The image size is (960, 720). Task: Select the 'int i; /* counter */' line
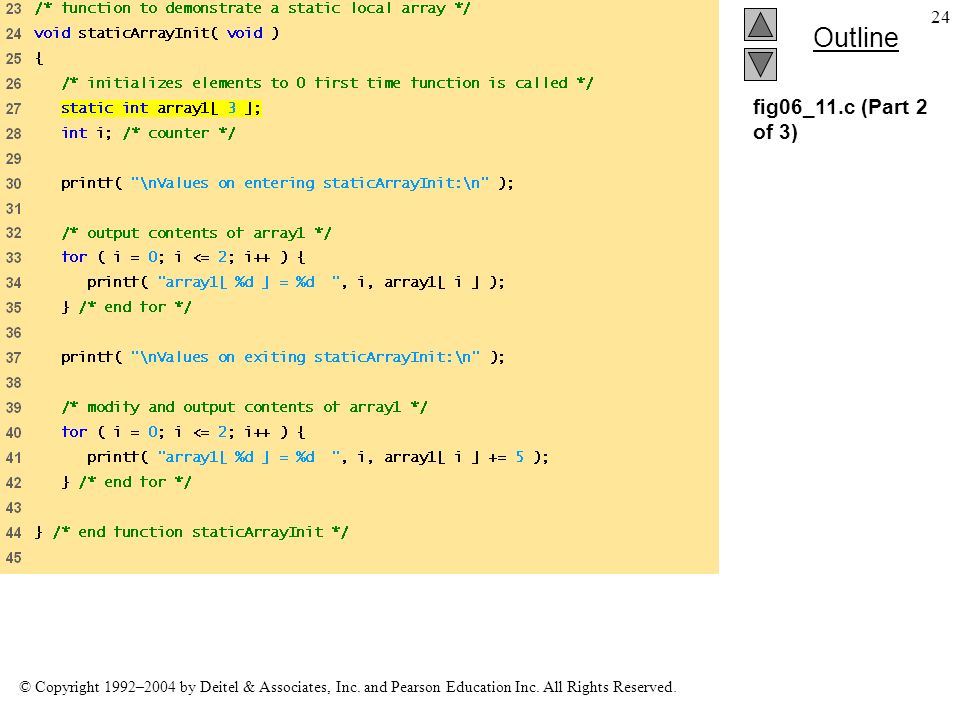pyautogui.click(x=148, y=133)
